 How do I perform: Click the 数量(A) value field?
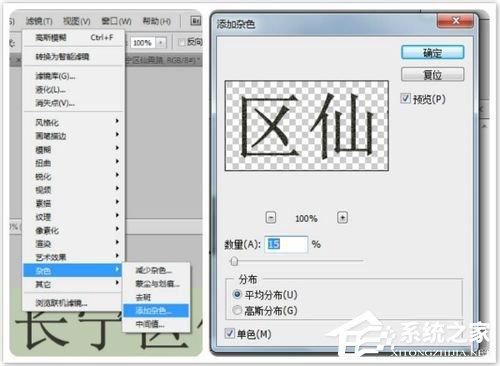click(286, 244)
